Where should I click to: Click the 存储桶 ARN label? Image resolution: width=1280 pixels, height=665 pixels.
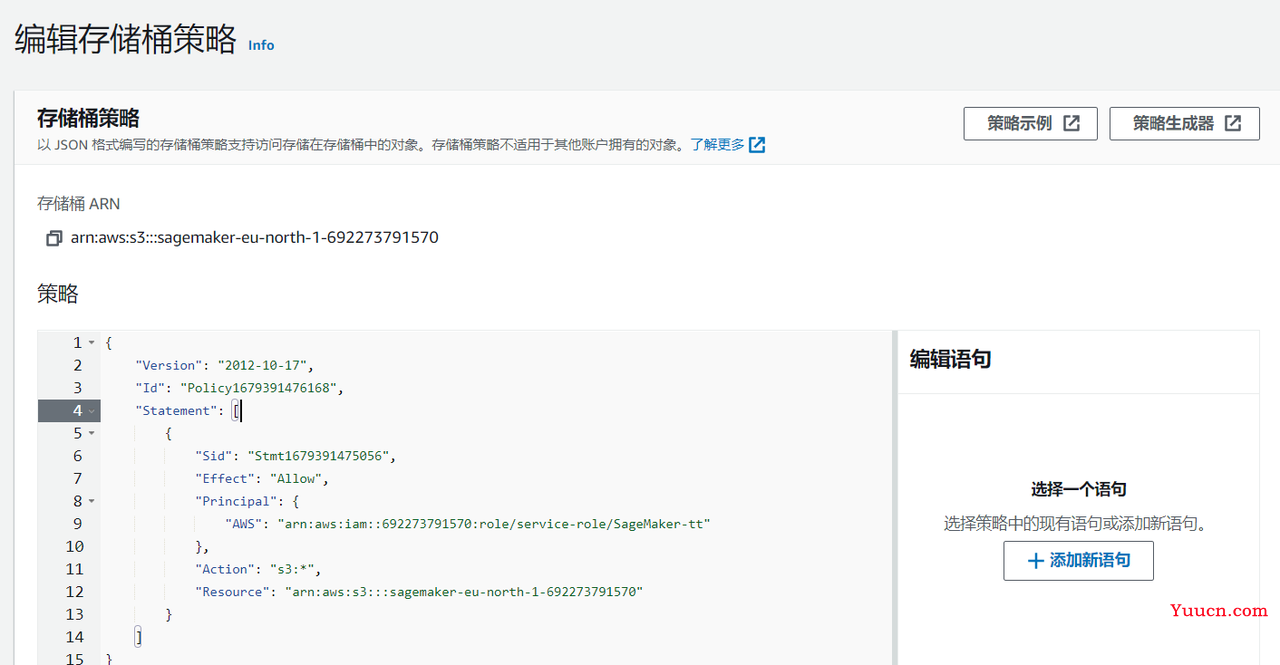point(78,203)
